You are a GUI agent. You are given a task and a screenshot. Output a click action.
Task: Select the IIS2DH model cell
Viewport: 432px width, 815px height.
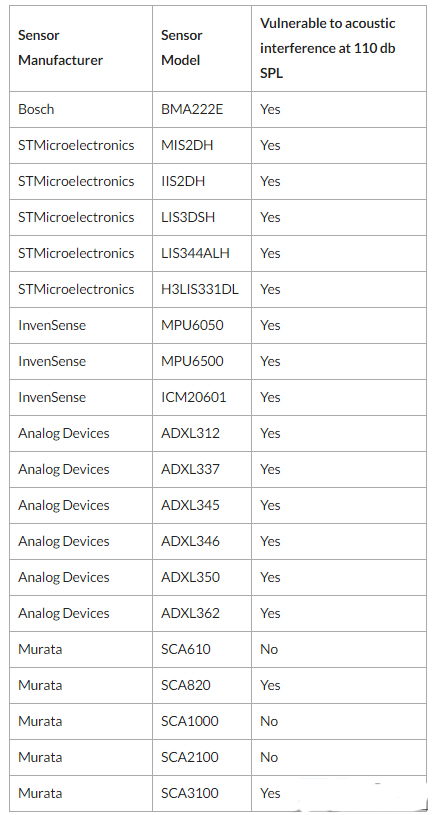click(x=183, y=181)
